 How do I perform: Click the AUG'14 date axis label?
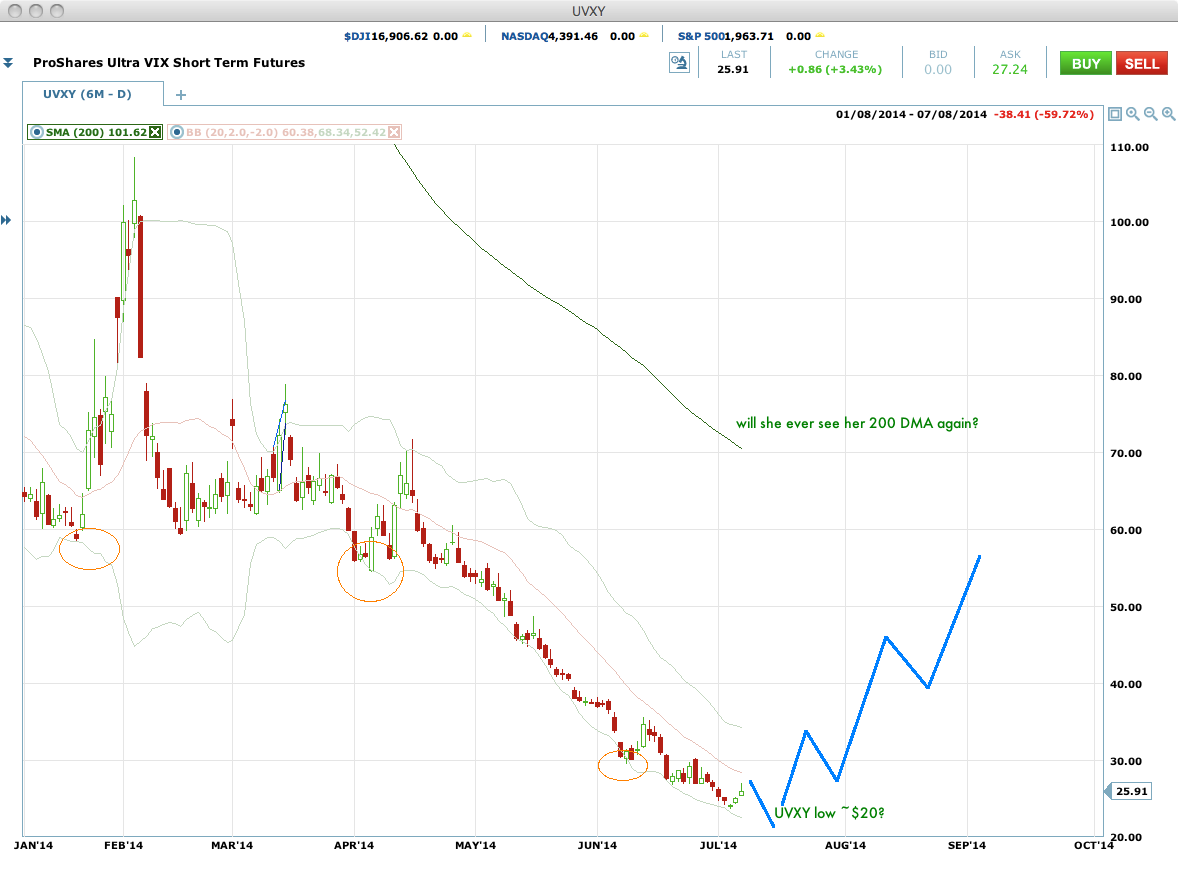(x=845, y=845)
